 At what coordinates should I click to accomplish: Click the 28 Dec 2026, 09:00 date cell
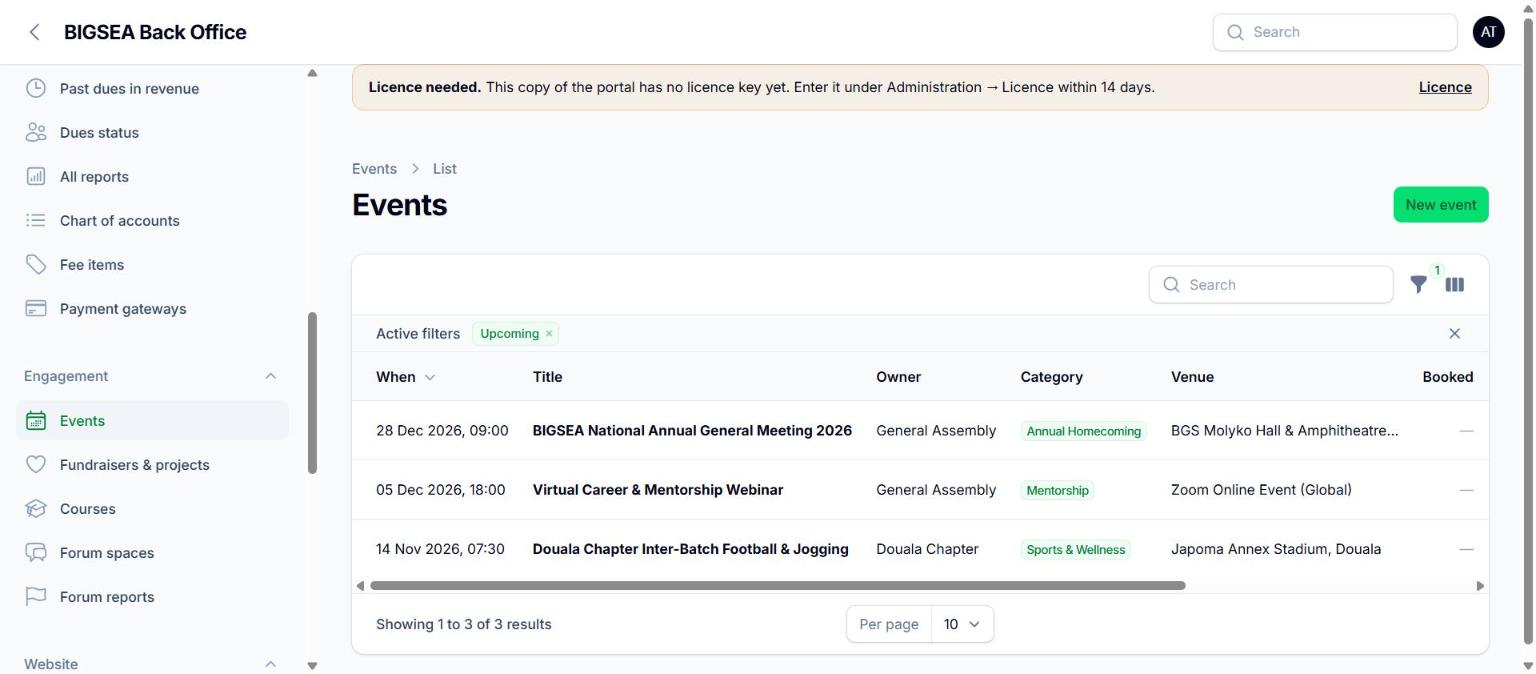442,431
